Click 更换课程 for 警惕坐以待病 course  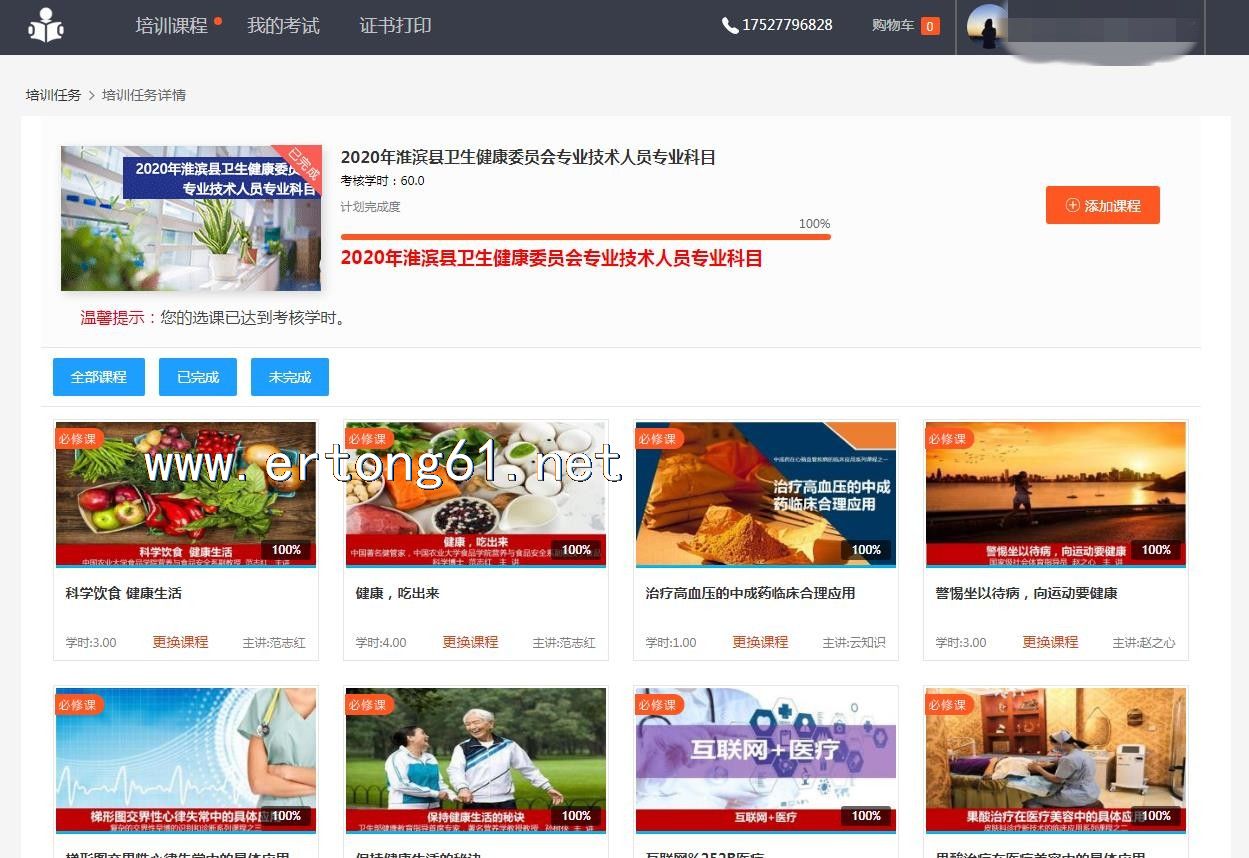click(1050, 642)
